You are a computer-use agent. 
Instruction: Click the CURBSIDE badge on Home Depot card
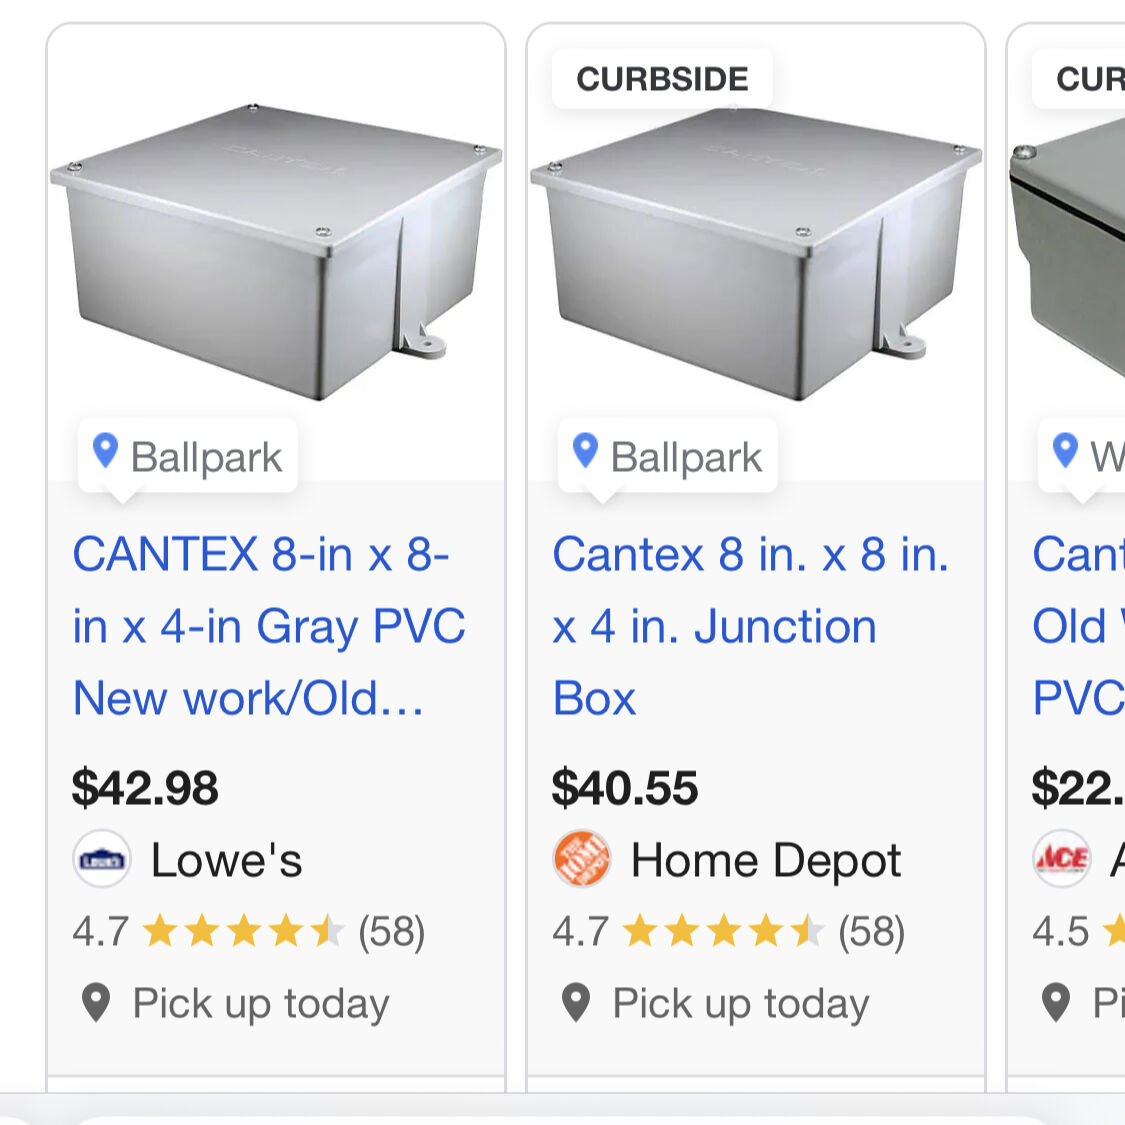pos(662,79)
